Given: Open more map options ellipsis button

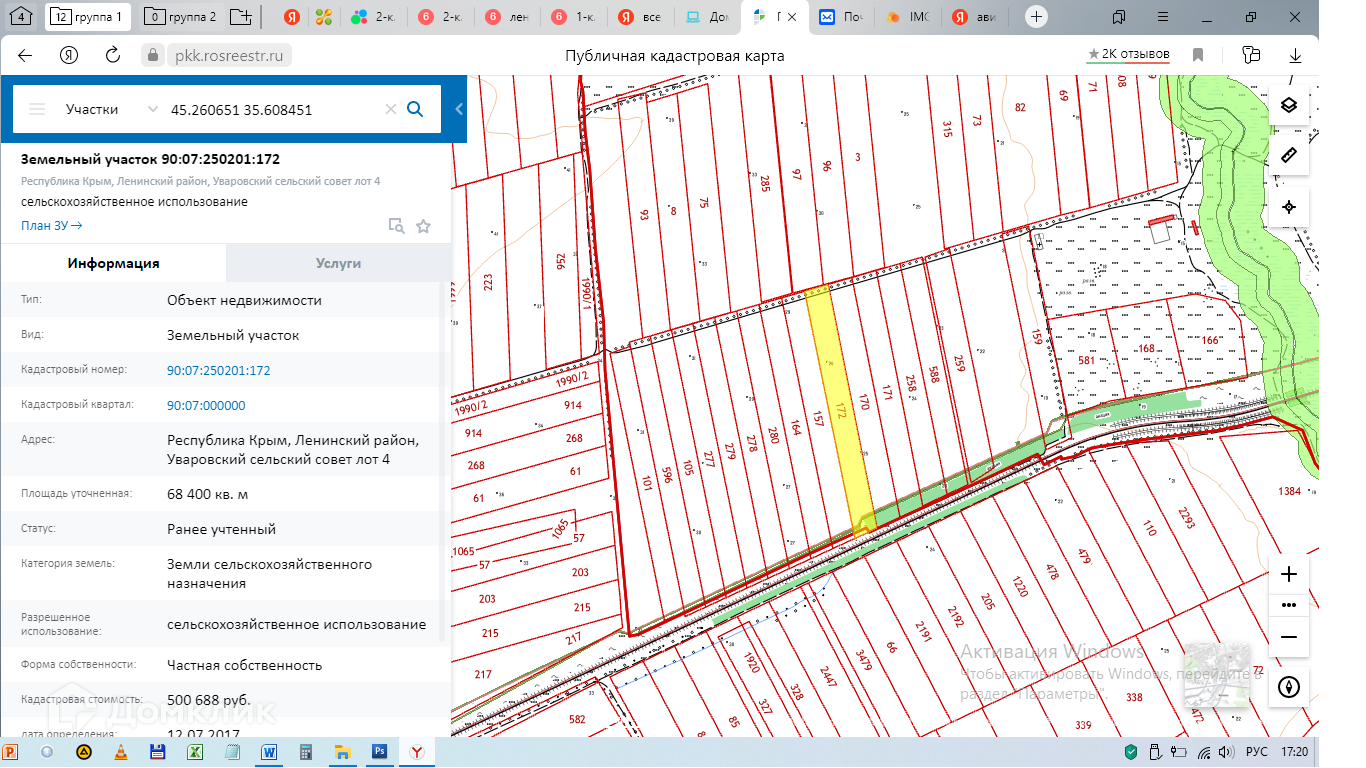Looking at the screenshot, I should pyautogui.click(x=1289, y=605).
